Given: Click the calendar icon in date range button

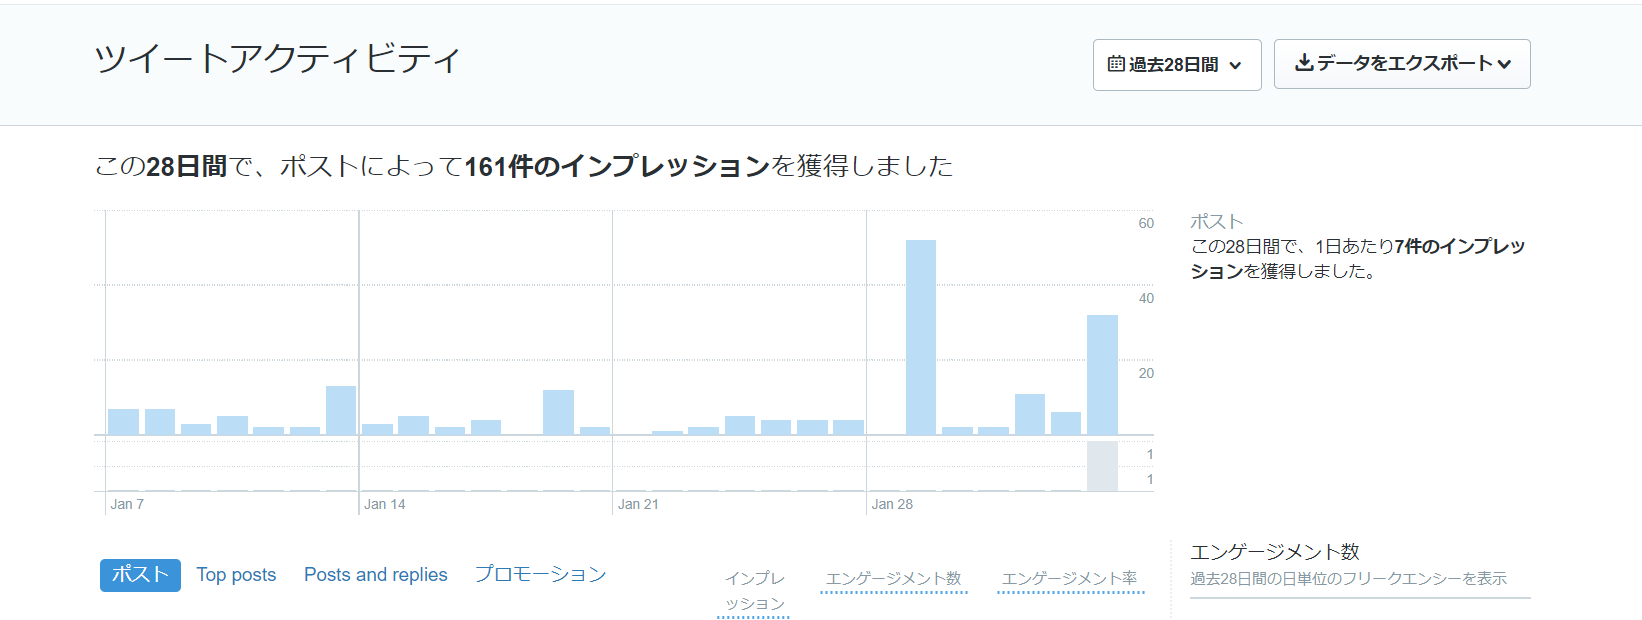Looking at the screenshot, I should [x=1116, y=64].
